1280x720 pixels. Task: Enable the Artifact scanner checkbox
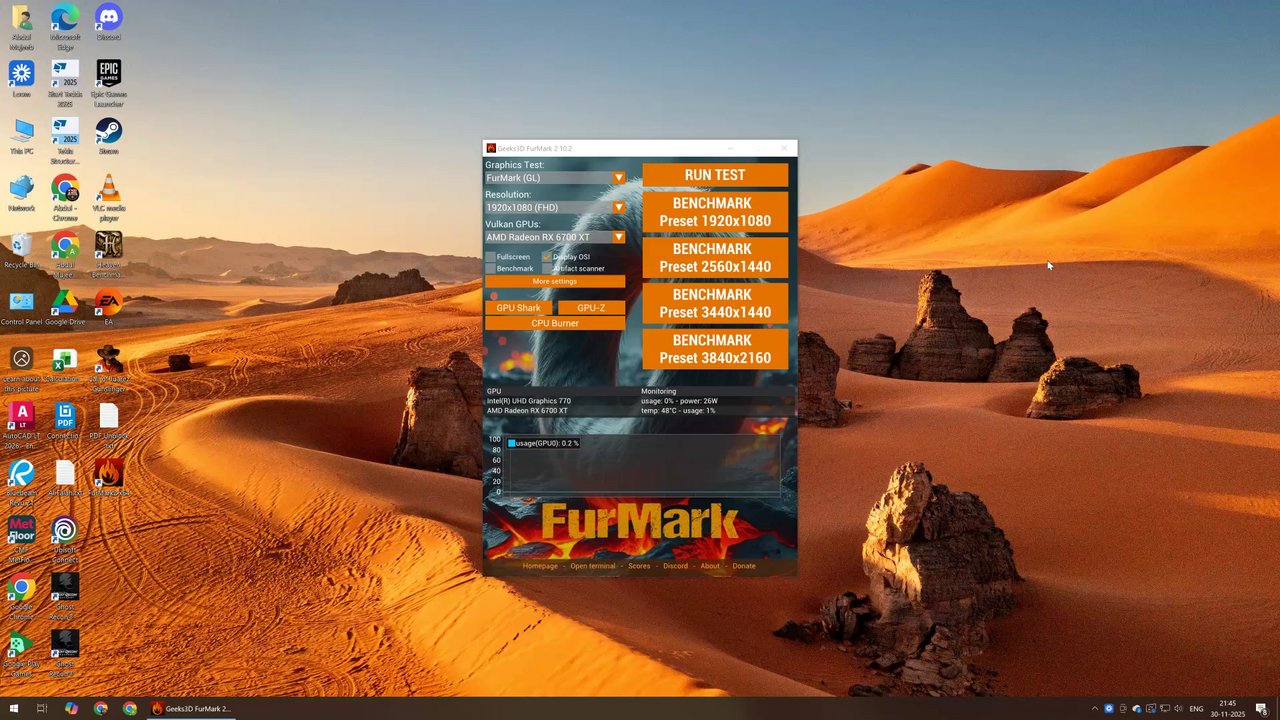click(x=547, y=268)
